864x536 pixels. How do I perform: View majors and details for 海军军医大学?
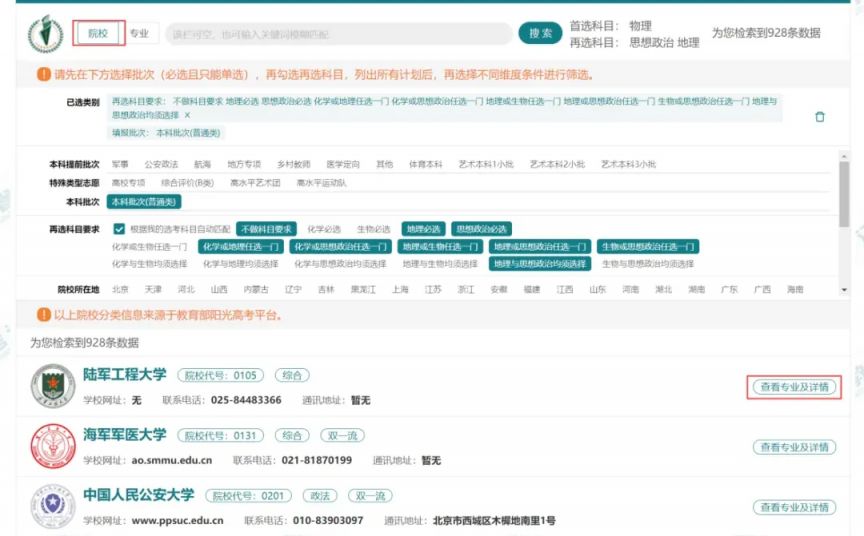794,447
